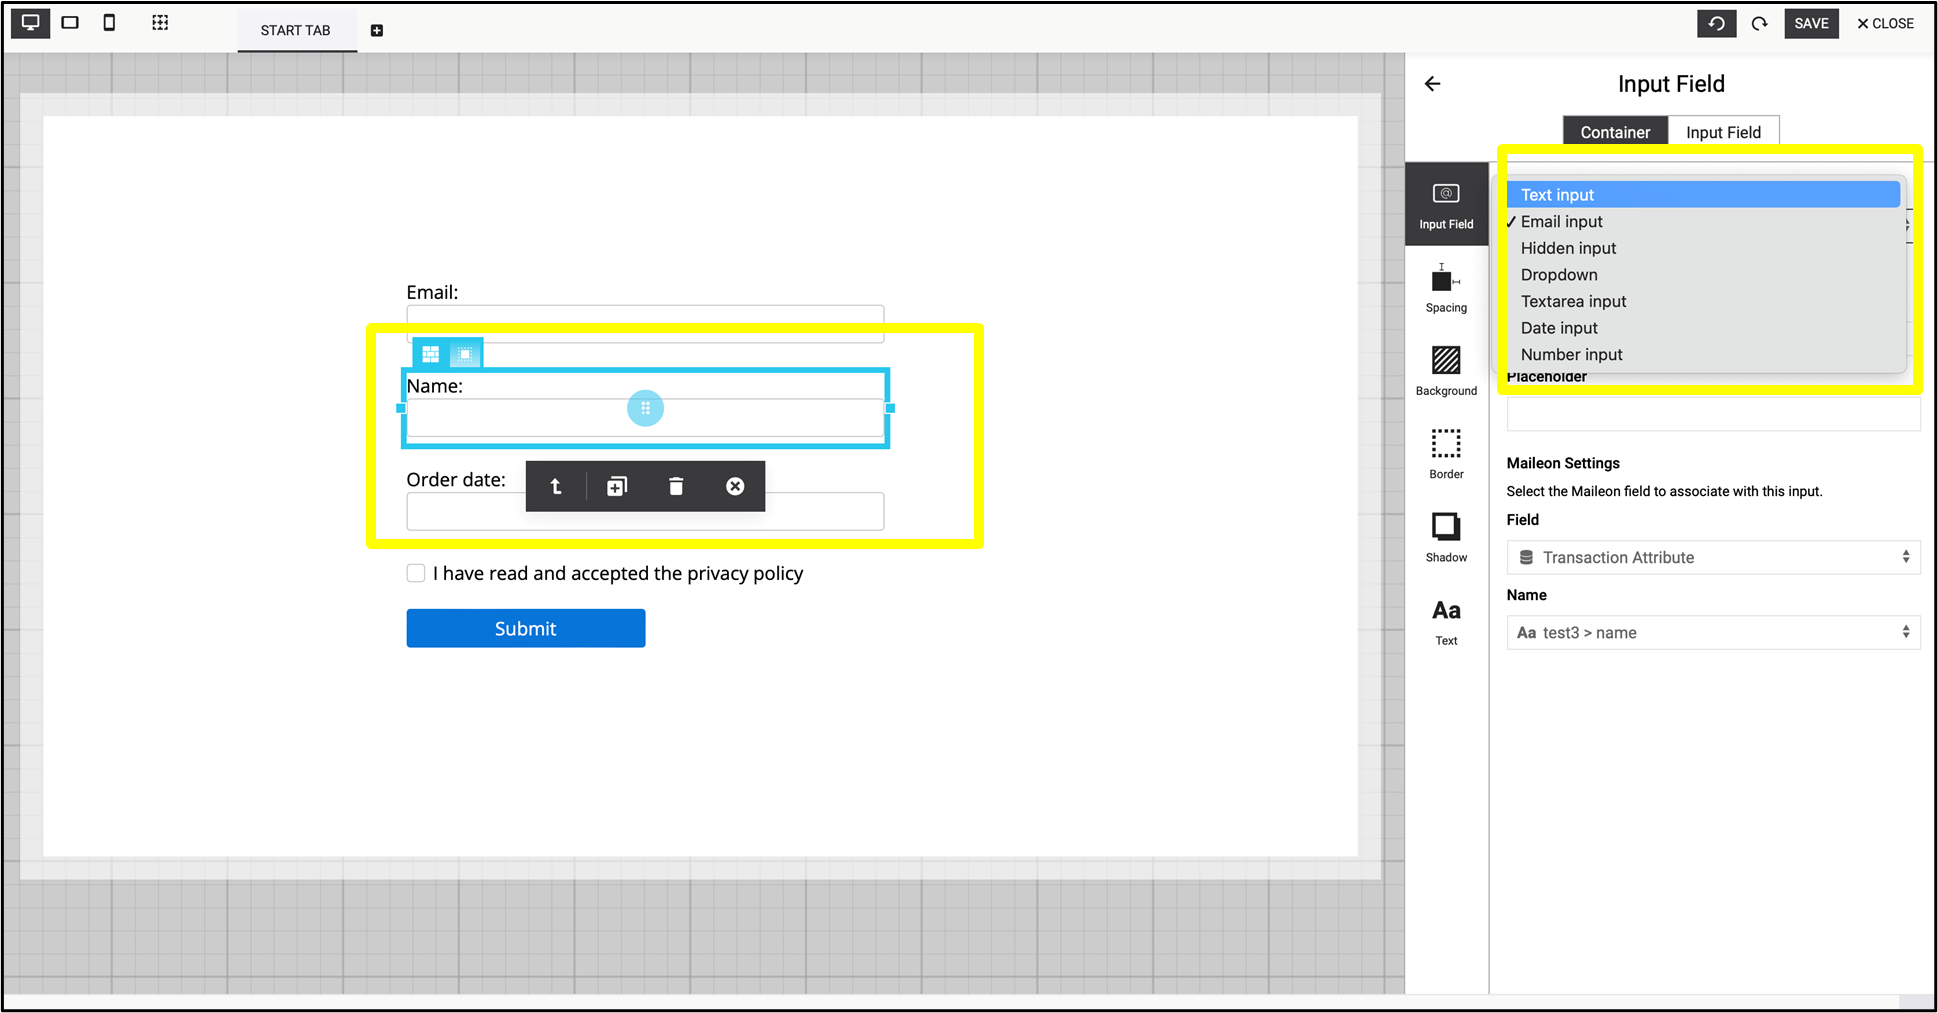The height and width of the screenshot is (1013, 1938).
Task: Switch to the Input Field tab
Action: [1723, 132]
